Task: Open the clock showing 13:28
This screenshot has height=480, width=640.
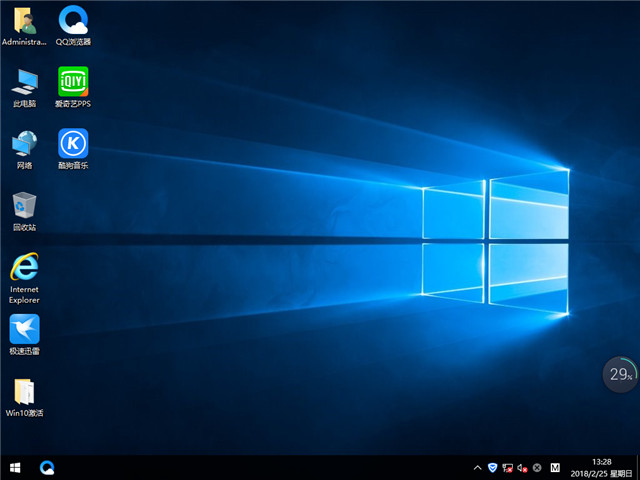Action: pyautogui.click(x=602, y=468)
